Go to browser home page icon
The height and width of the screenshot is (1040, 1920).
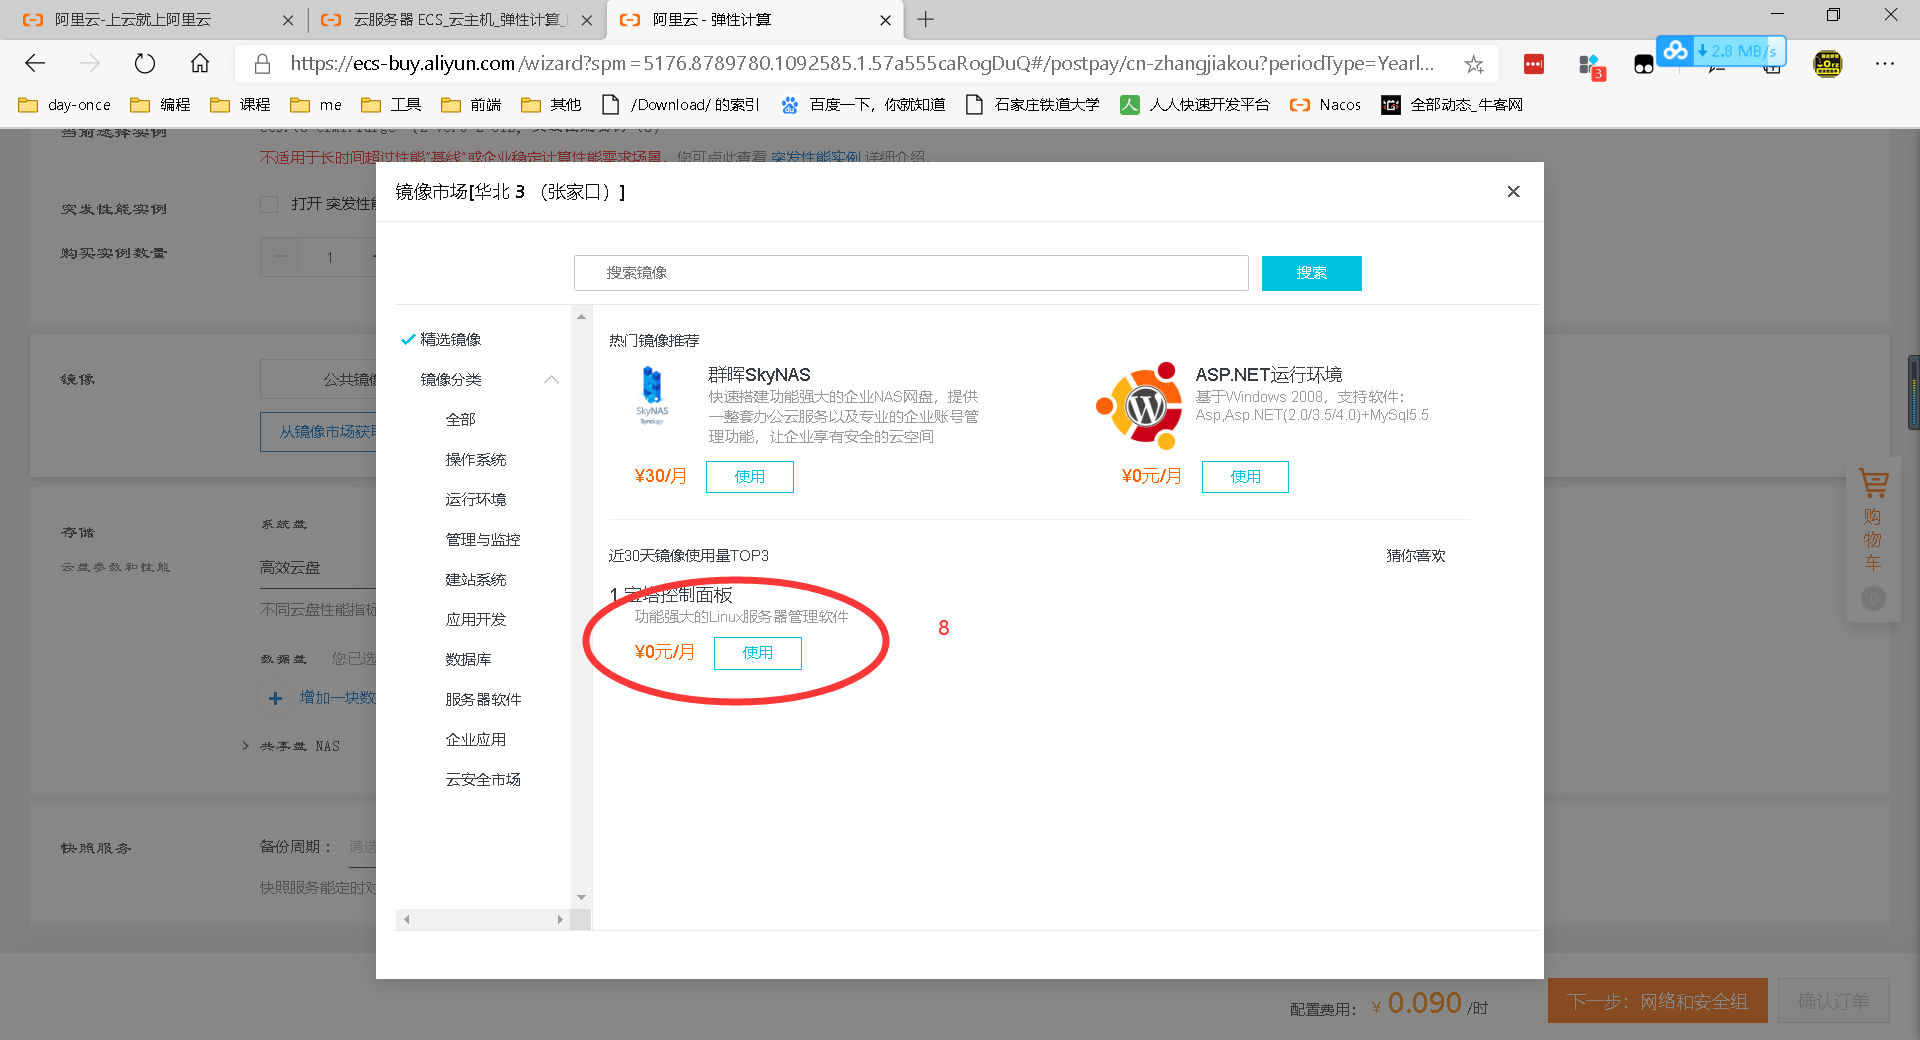tap(200, 64)
